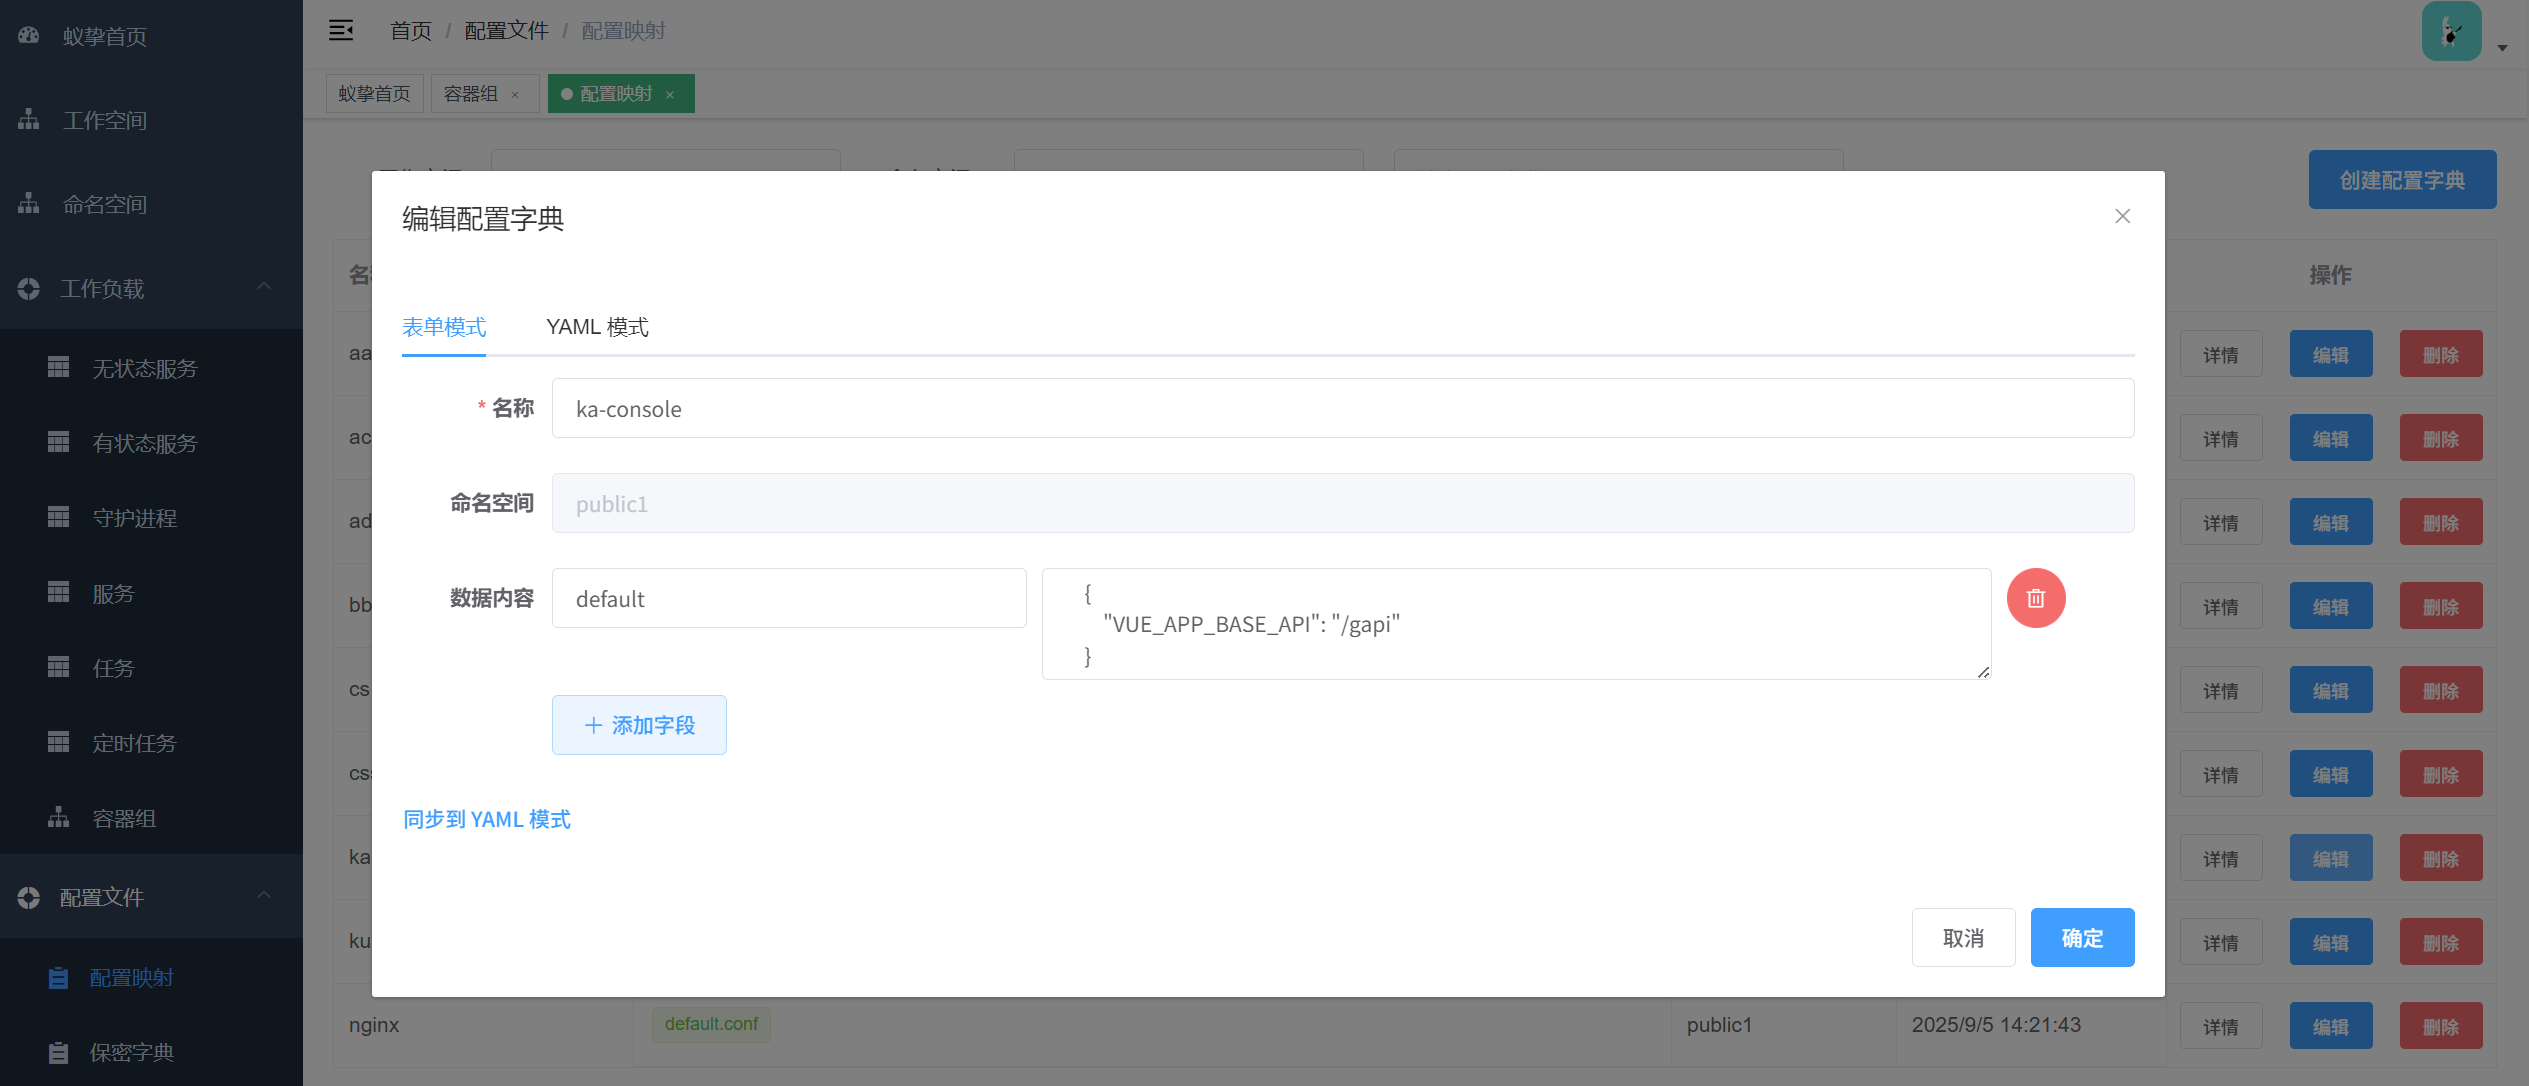Click the user avatar in top corner
This screenshot has height=1086, width=2529.
click(2450, 32)
